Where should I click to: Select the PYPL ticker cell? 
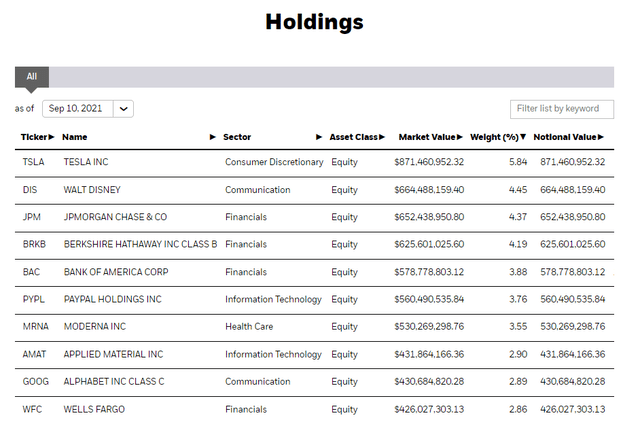pyautogui.click(x=33, y=300)
